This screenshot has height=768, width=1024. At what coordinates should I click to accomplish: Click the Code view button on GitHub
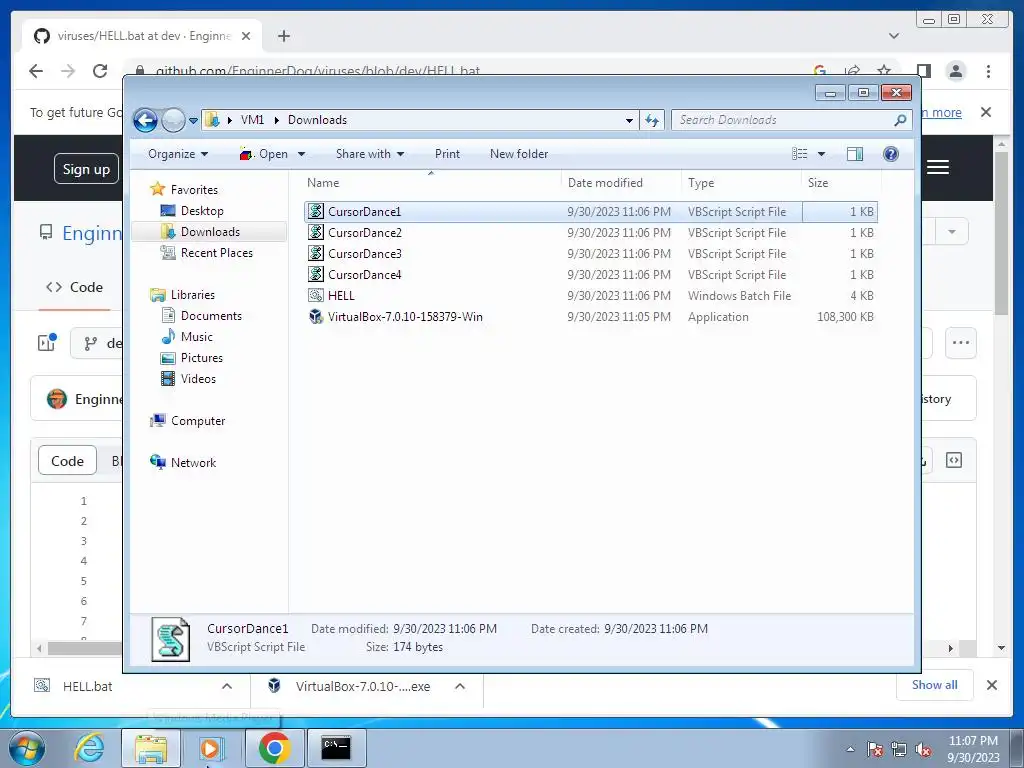click(67, 461)
